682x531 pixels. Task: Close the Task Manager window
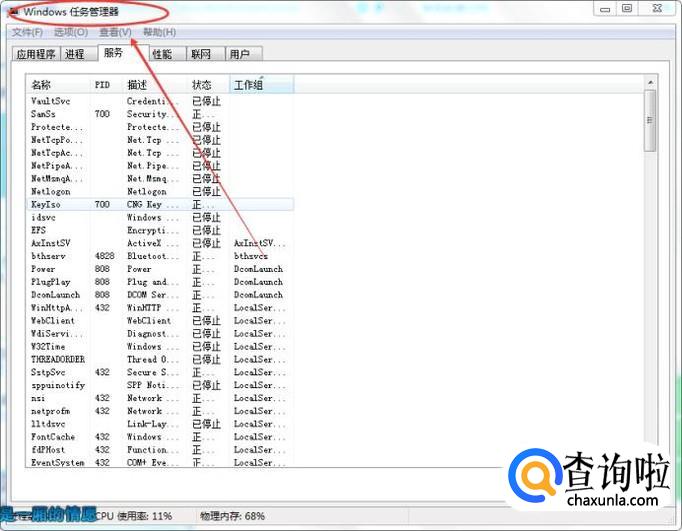(658, 9)
